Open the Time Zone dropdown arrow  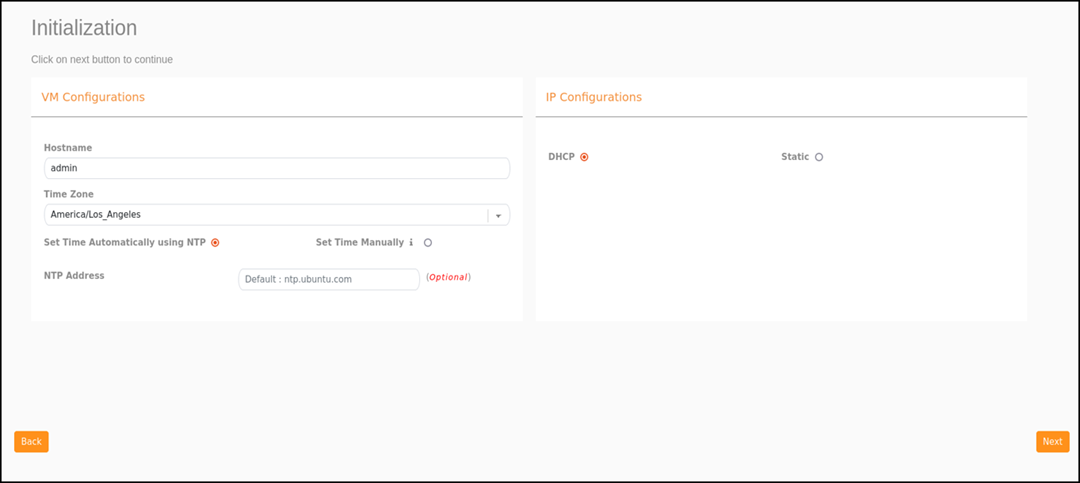click(499, 215)
